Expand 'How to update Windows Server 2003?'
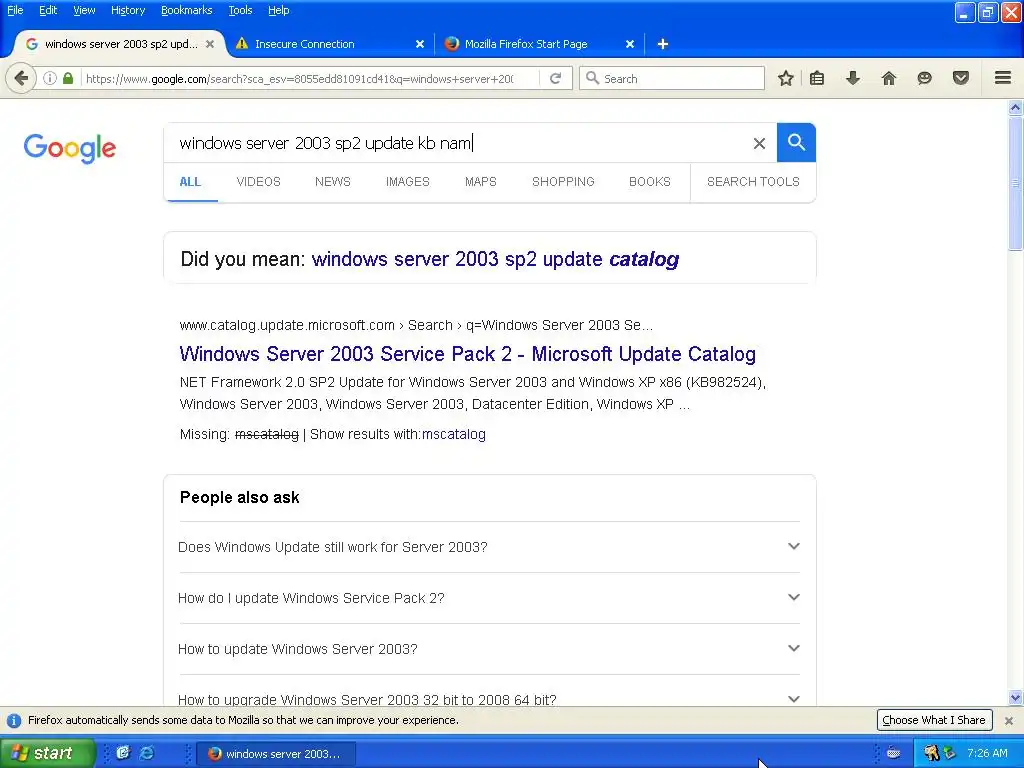Screen dimensions: 1024x768 489,648
